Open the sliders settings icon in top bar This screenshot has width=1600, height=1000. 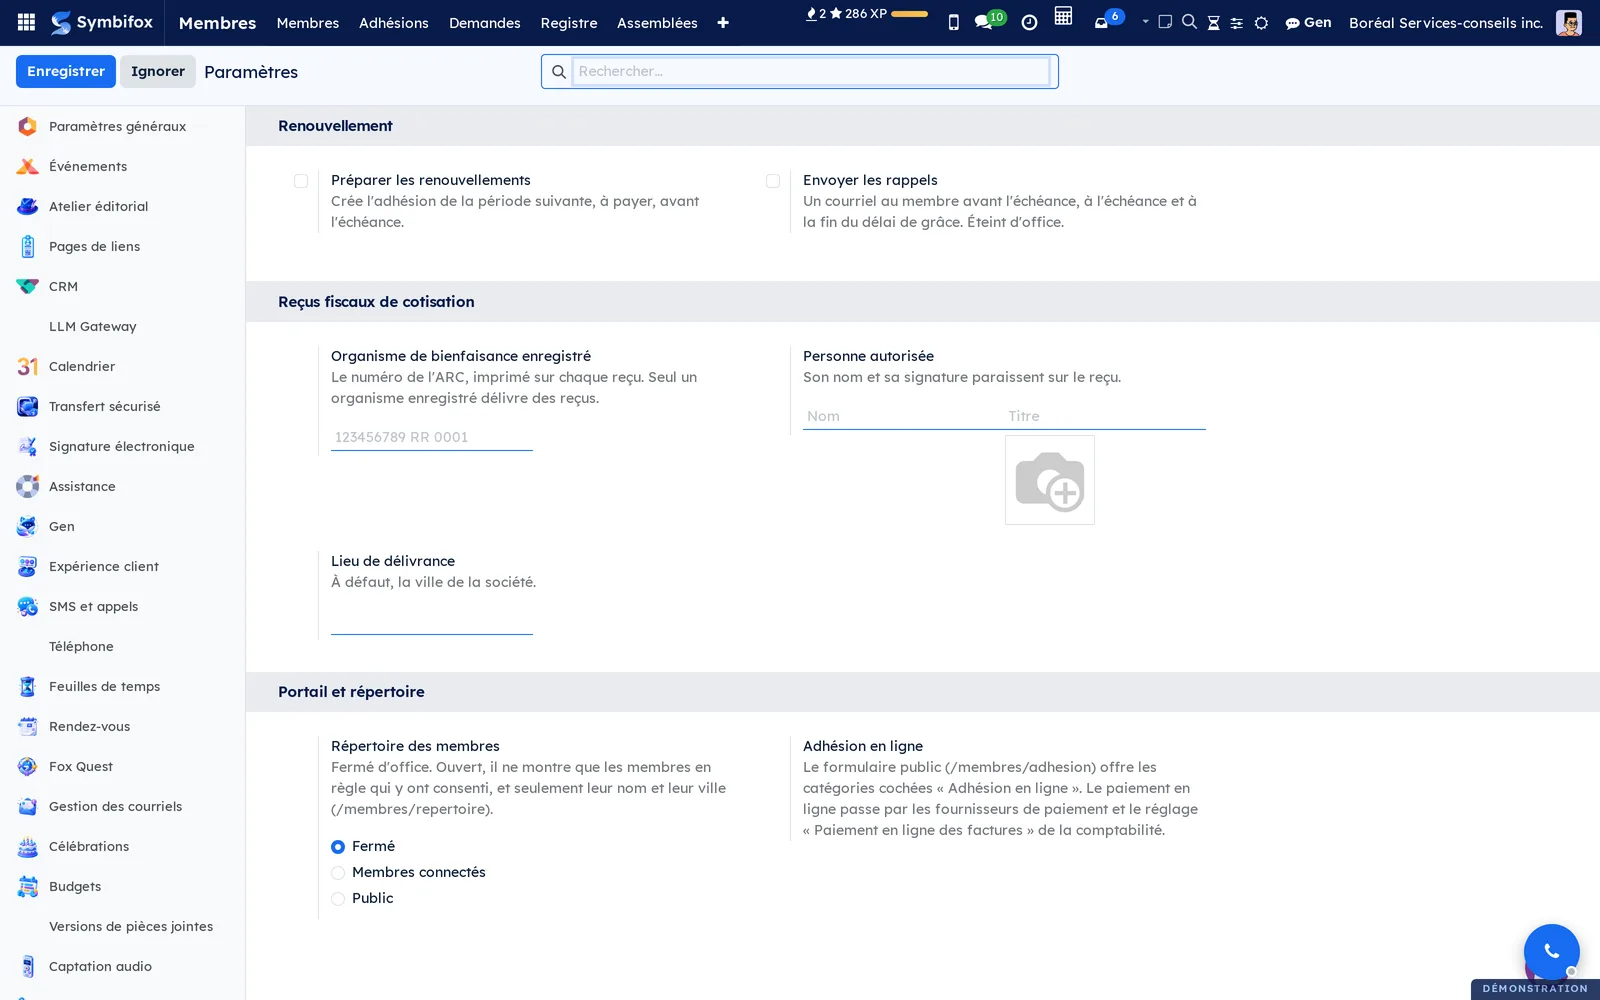(x=1237, y=23)
